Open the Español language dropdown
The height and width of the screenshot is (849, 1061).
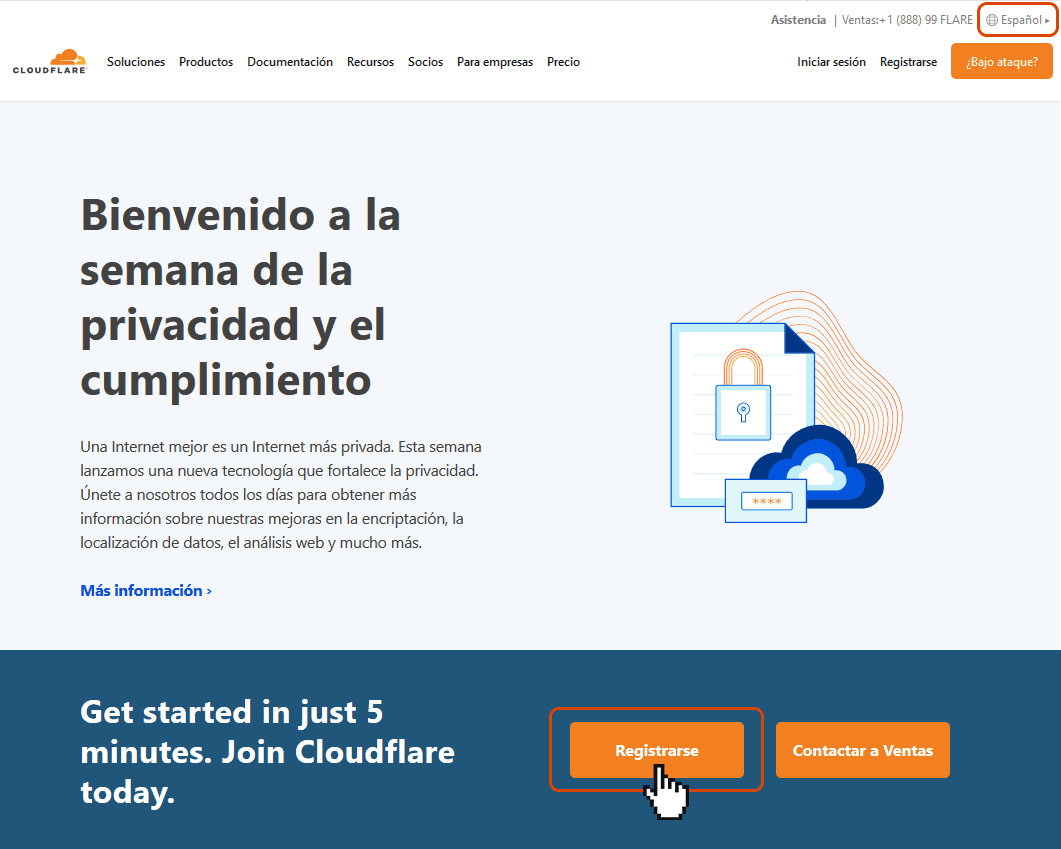tap(1020, 20)
